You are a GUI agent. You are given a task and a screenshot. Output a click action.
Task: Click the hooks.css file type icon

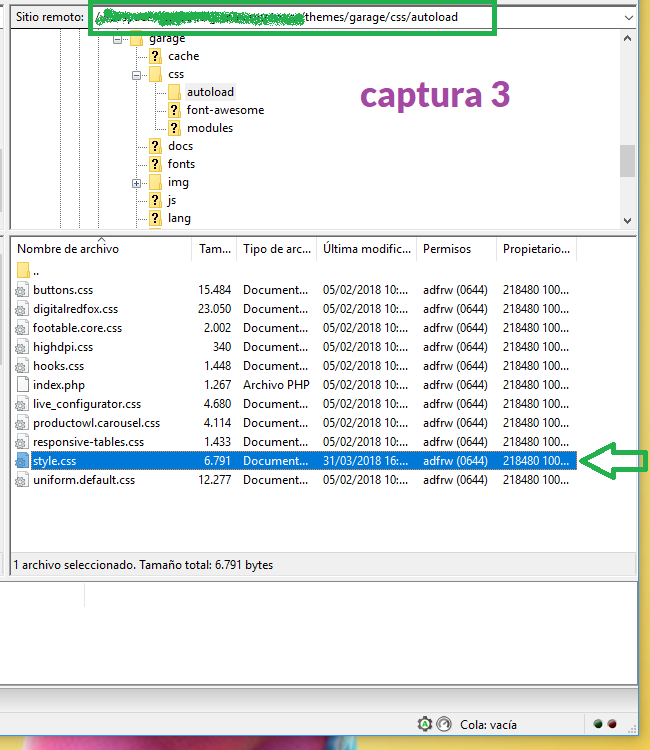(22, 366)
